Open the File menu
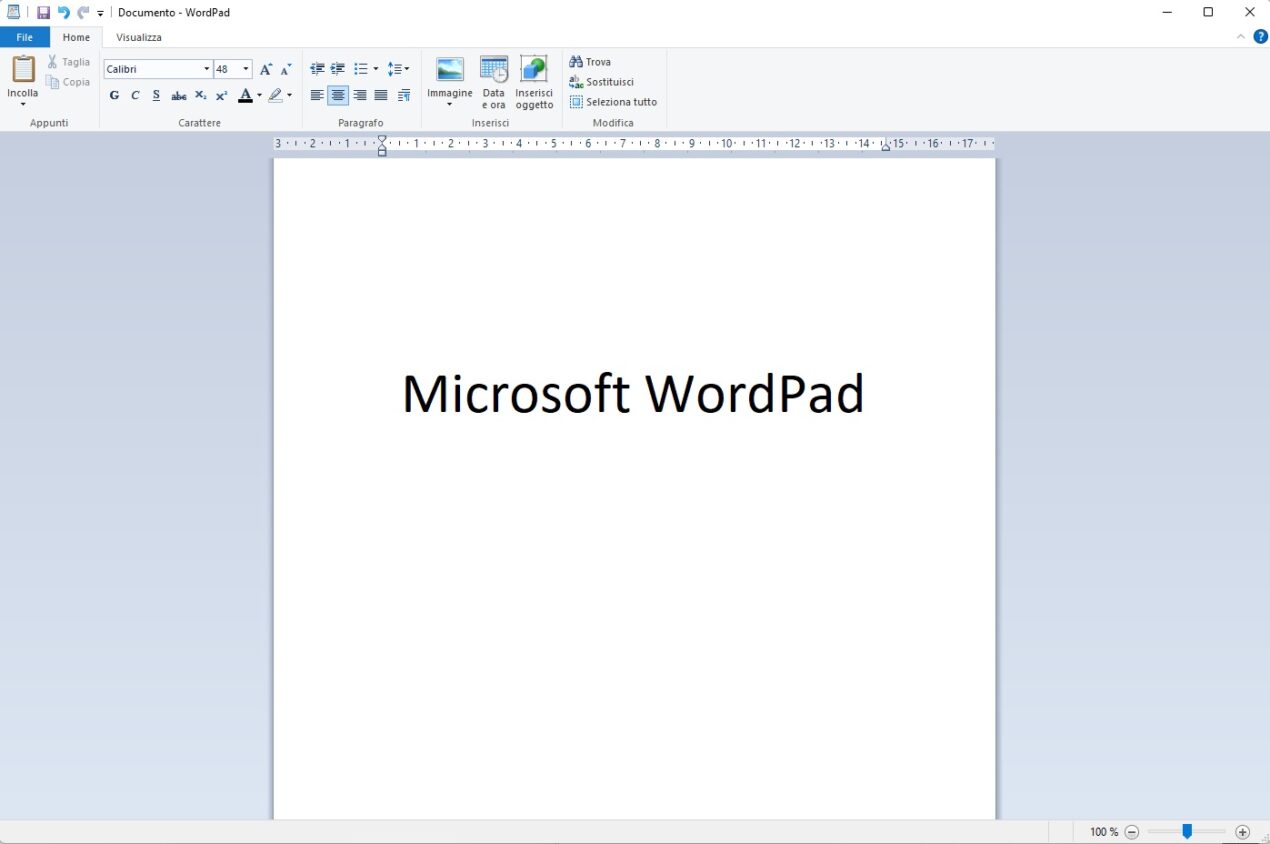Screen dimensions: 1270x844 (24, 37)
